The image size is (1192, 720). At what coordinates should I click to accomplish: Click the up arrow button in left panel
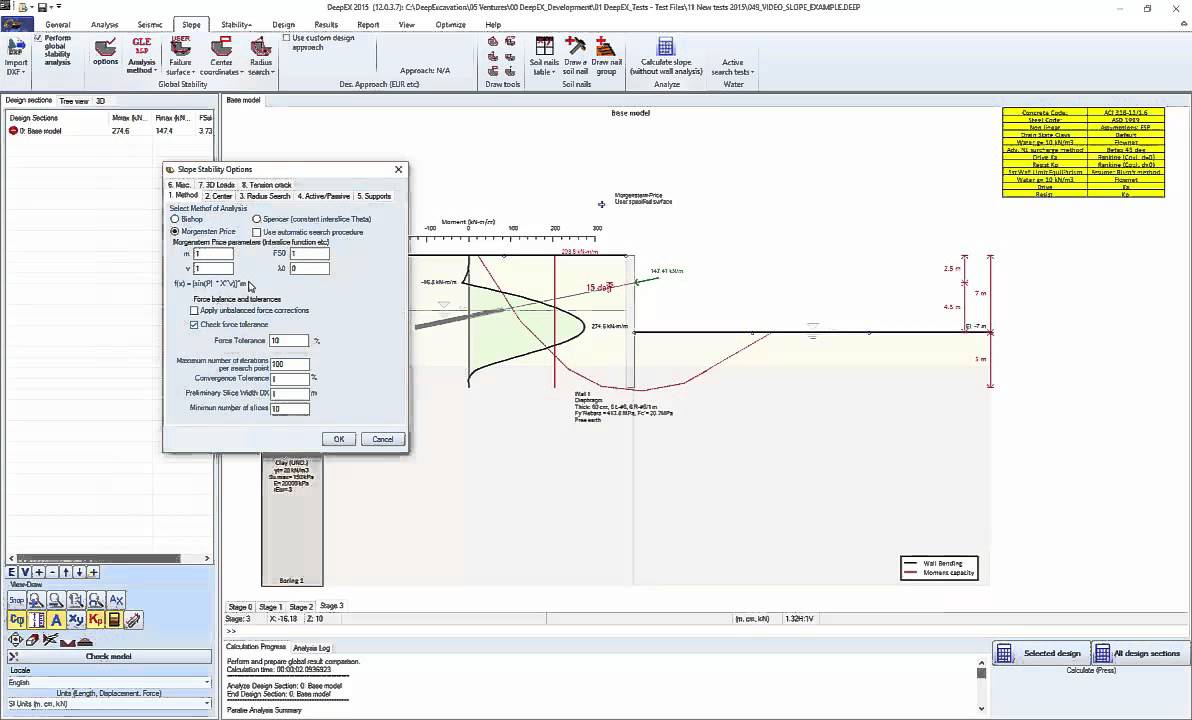(65, 573)
